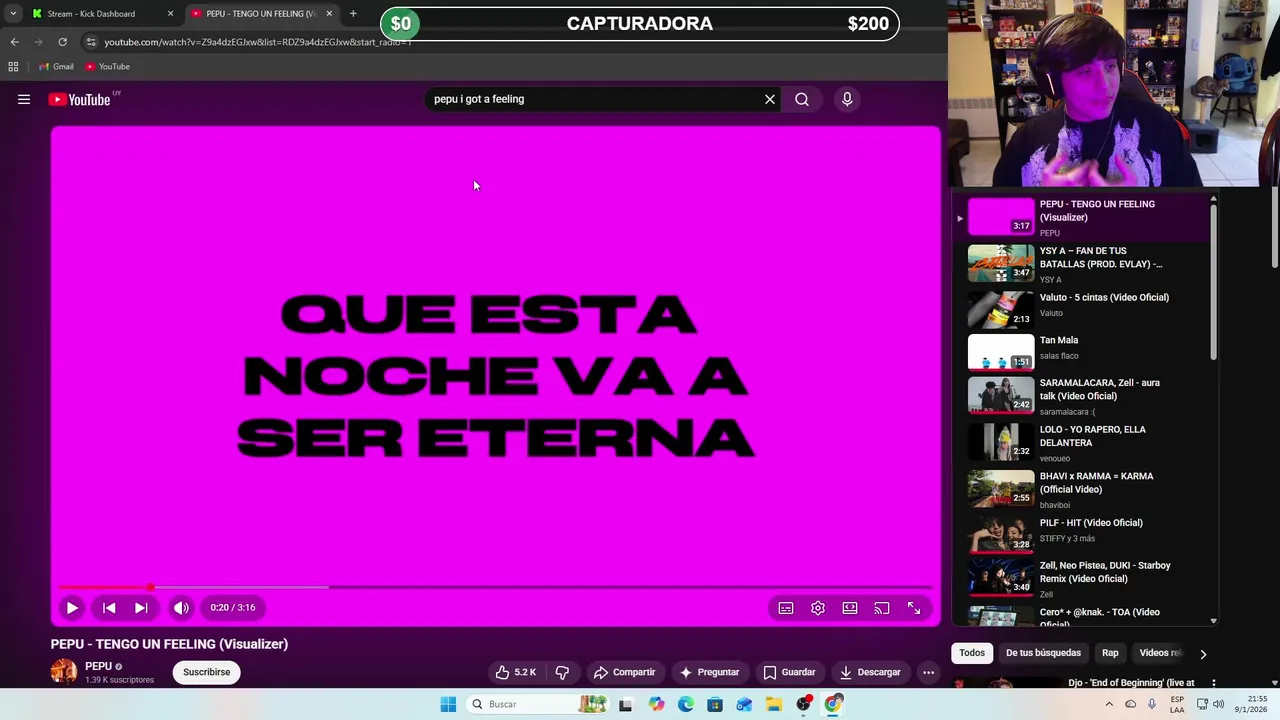1280x720 pixels.
Task: Click the taskbar Buscar search box
Action: point(537,704)
